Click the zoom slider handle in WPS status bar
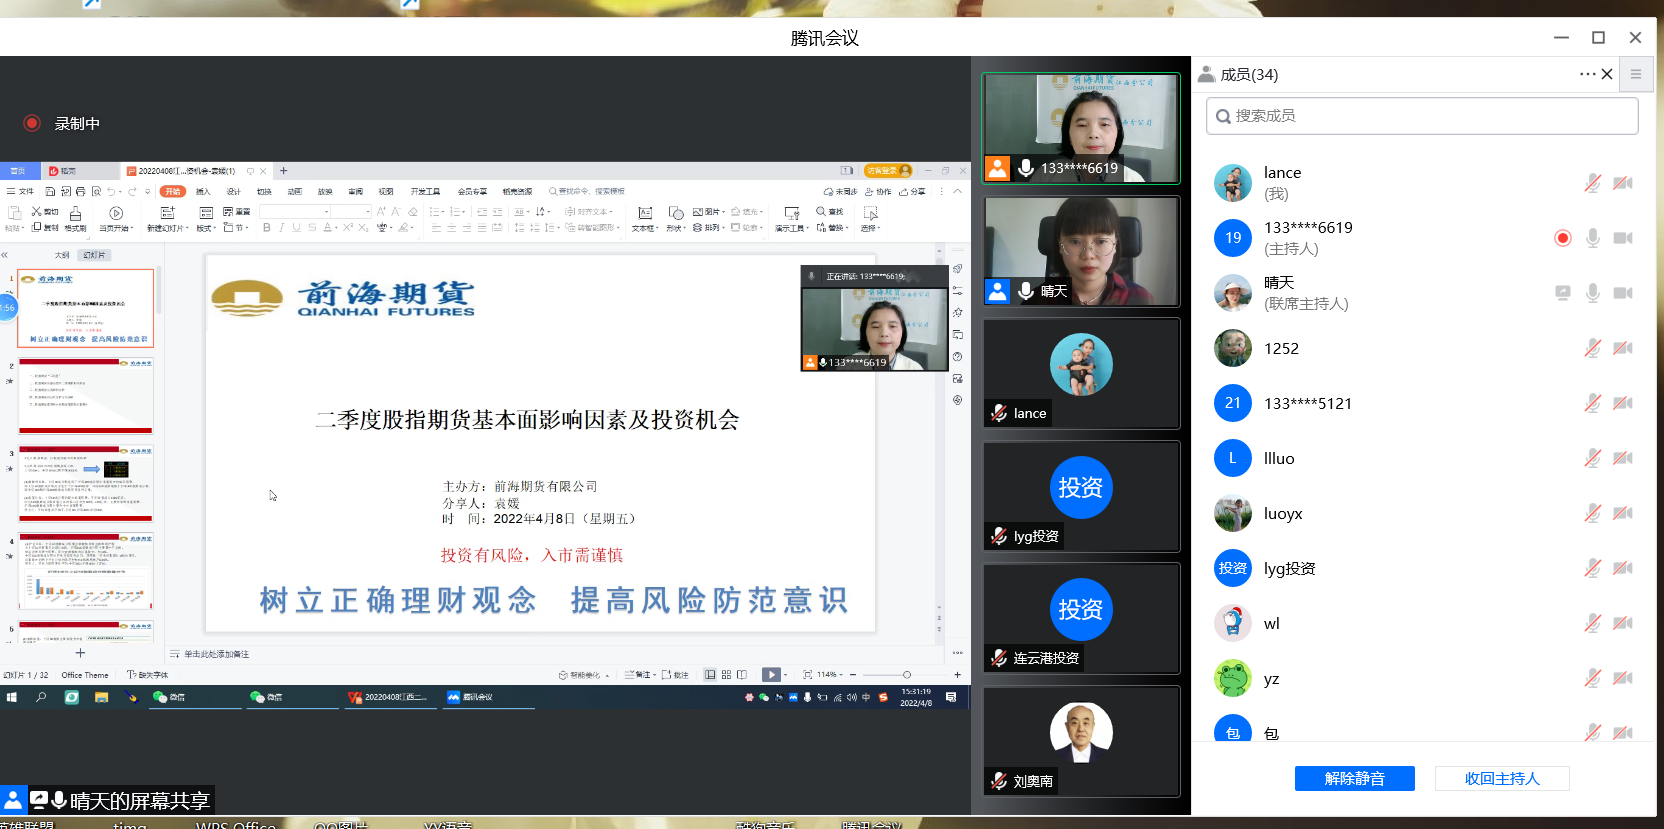The width and height of the screenshot is (1664, 829). click(907, 675)
